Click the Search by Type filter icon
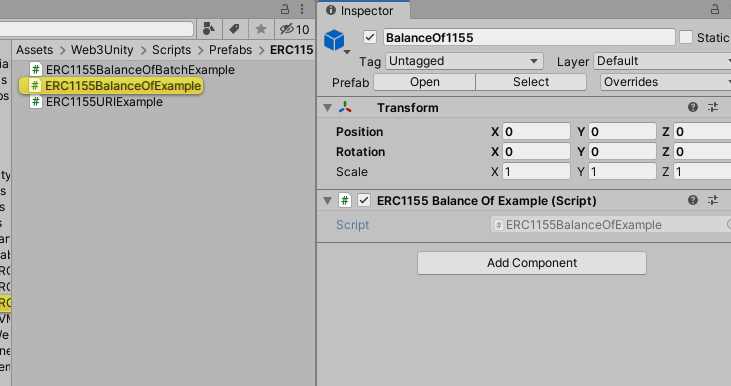This screenshot has height=386, width=731. (x=209, y=29)
